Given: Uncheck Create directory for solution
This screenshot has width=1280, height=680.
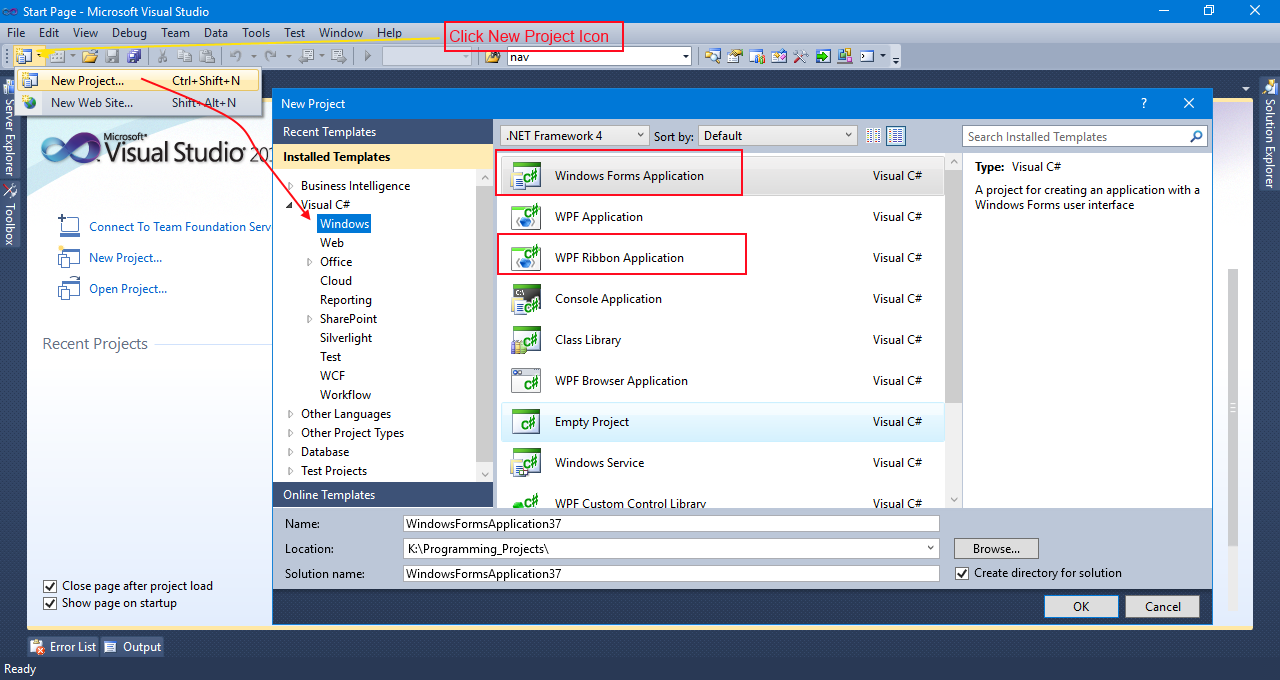Looking at the screenshot, I should coord(962,573).
